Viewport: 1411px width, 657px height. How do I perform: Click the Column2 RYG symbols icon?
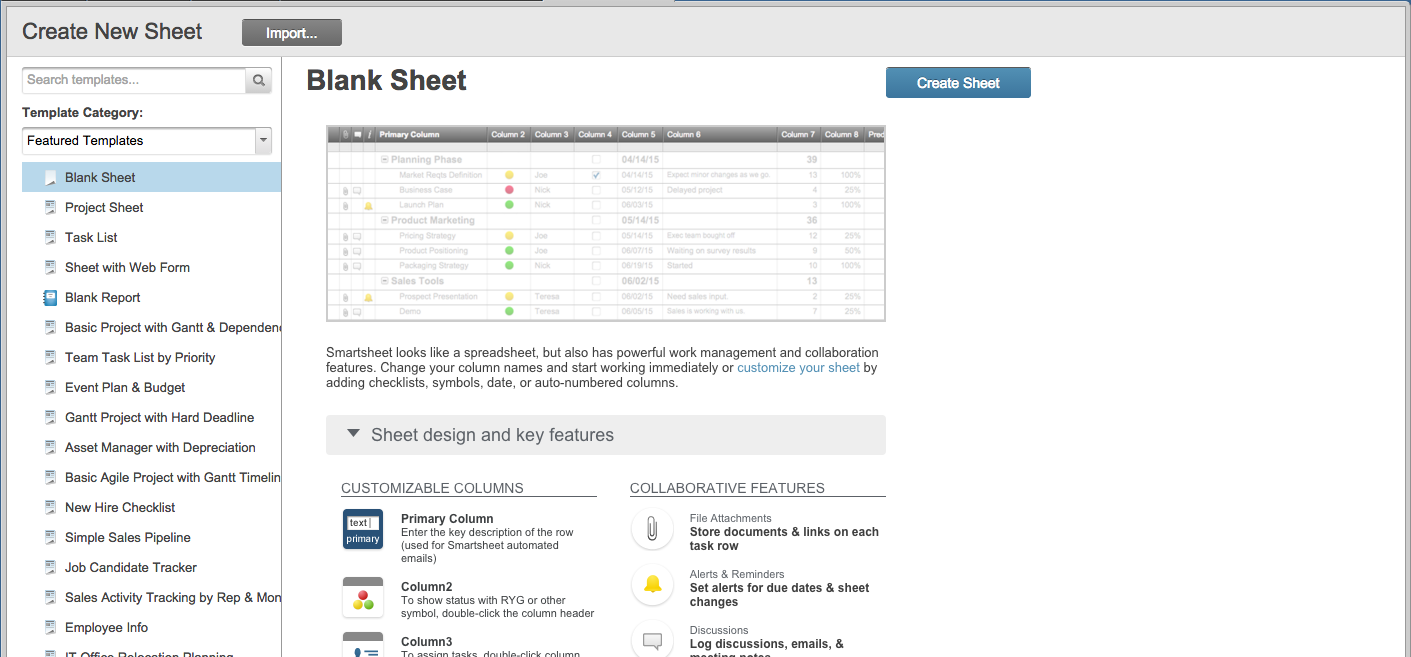pyautogui.click(x=363, y=597)
